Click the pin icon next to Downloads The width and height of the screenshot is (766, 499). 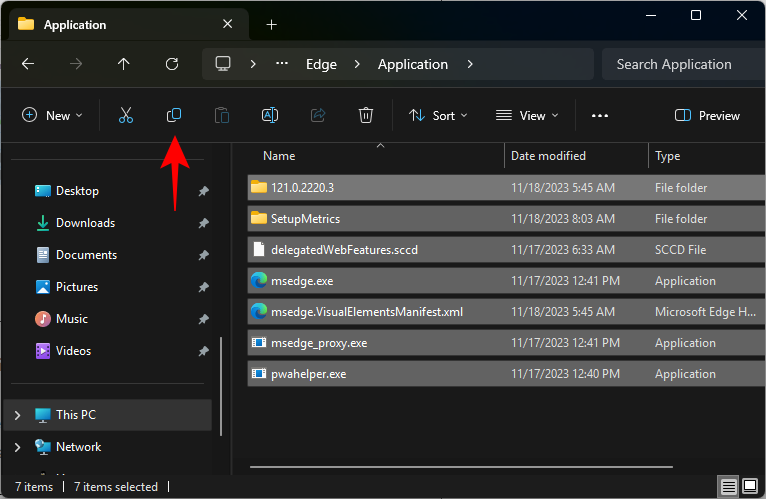(203, 223)
